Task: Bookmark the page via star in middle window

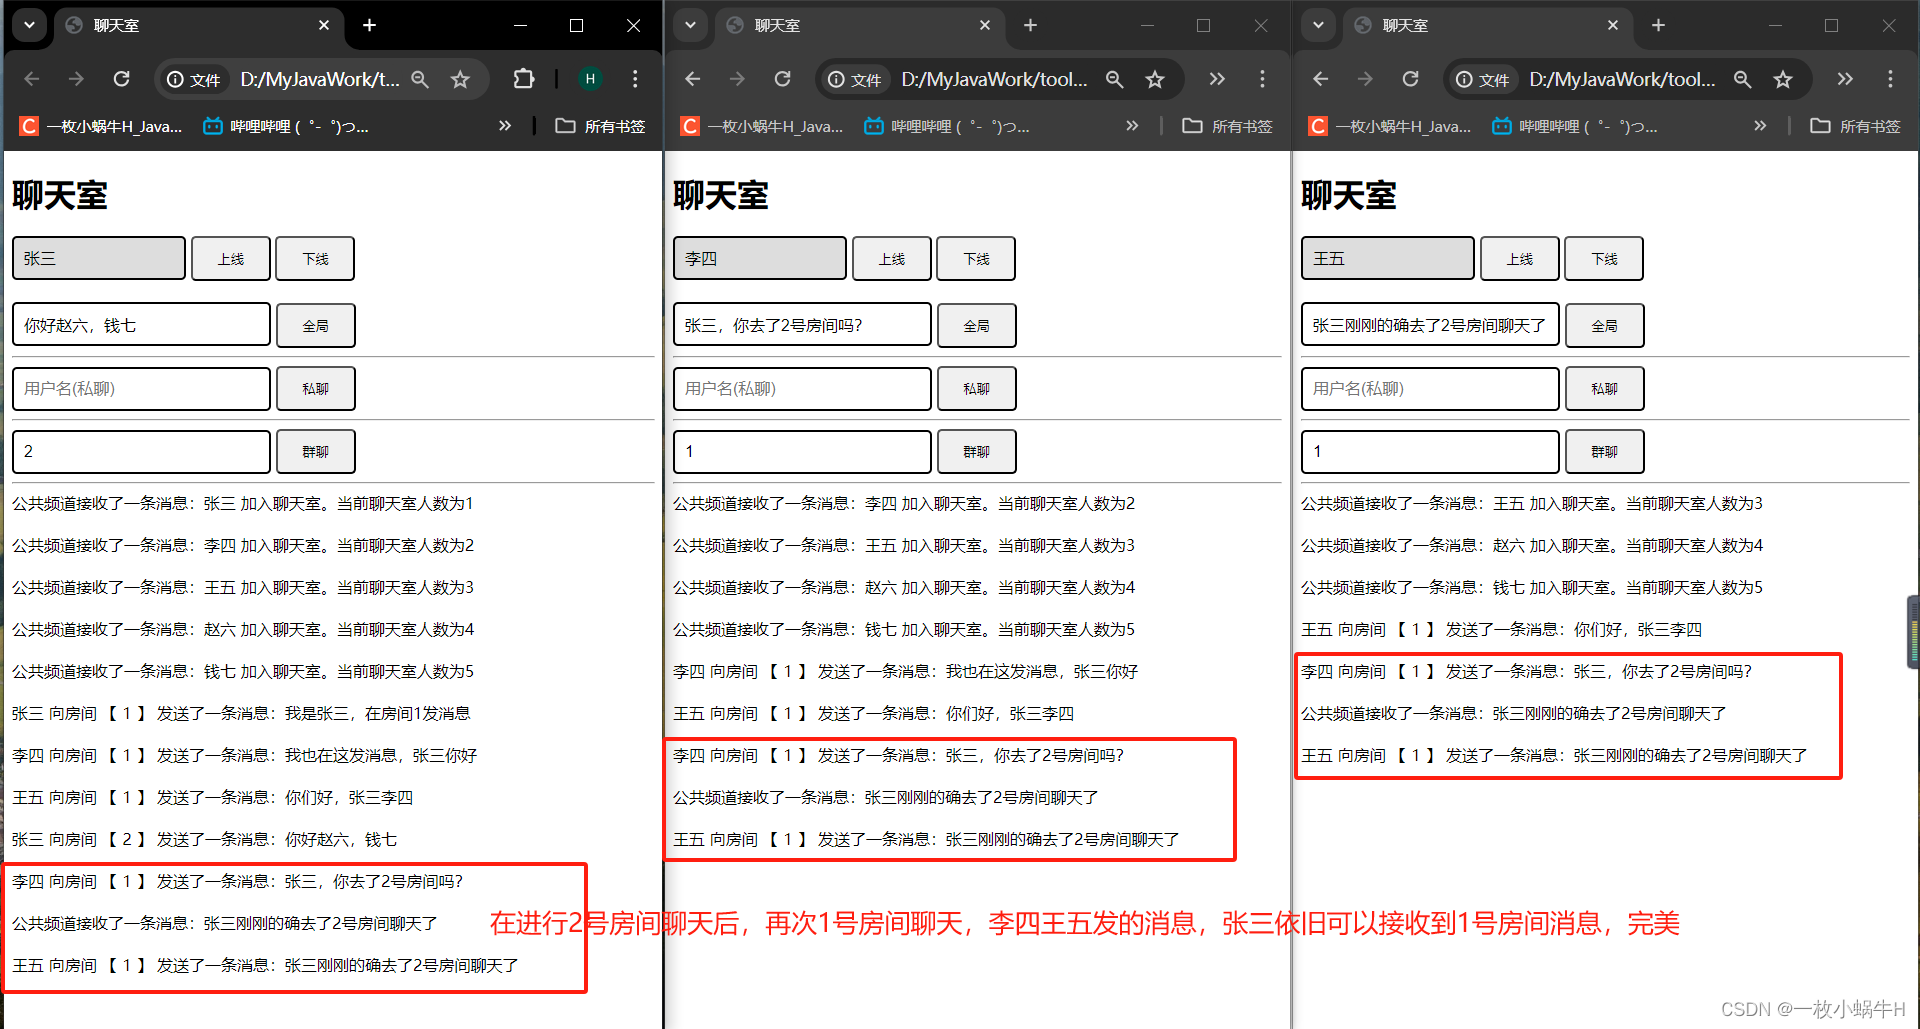Action: (1155, 79)
